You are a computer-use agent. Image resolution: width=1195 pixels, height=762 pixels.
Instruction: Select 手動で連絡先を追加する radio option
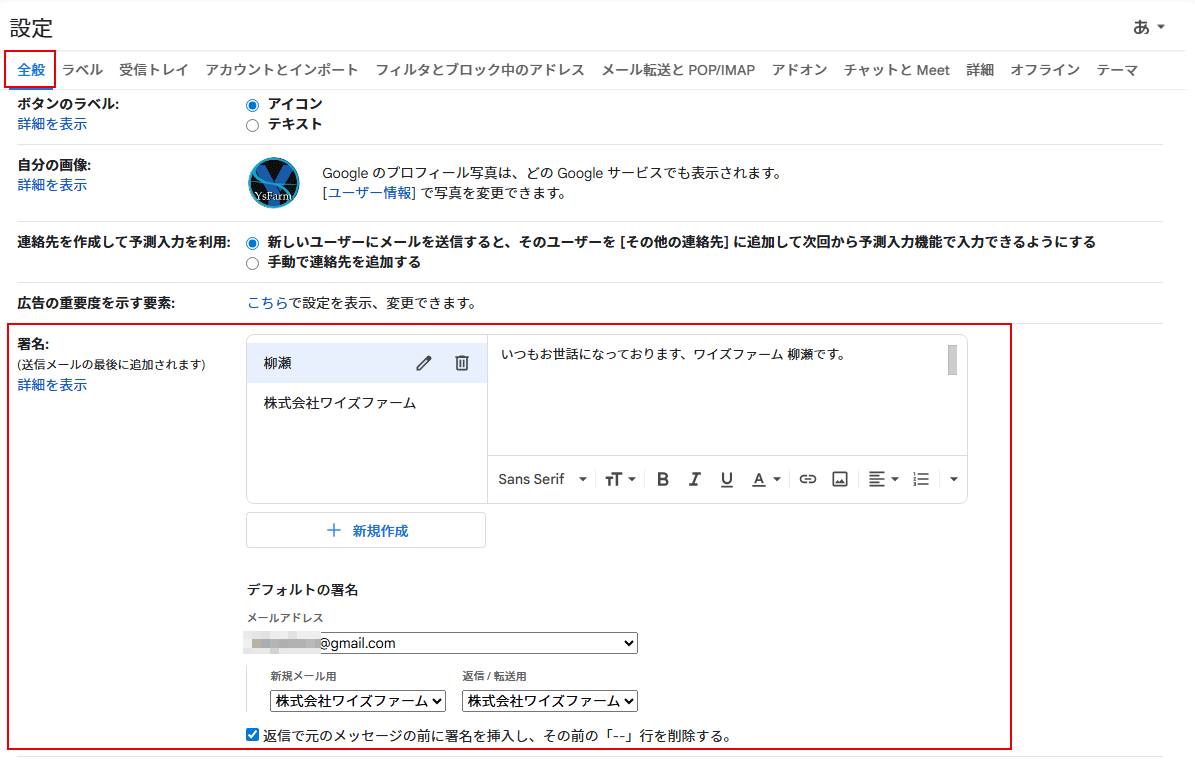[253, 263]
